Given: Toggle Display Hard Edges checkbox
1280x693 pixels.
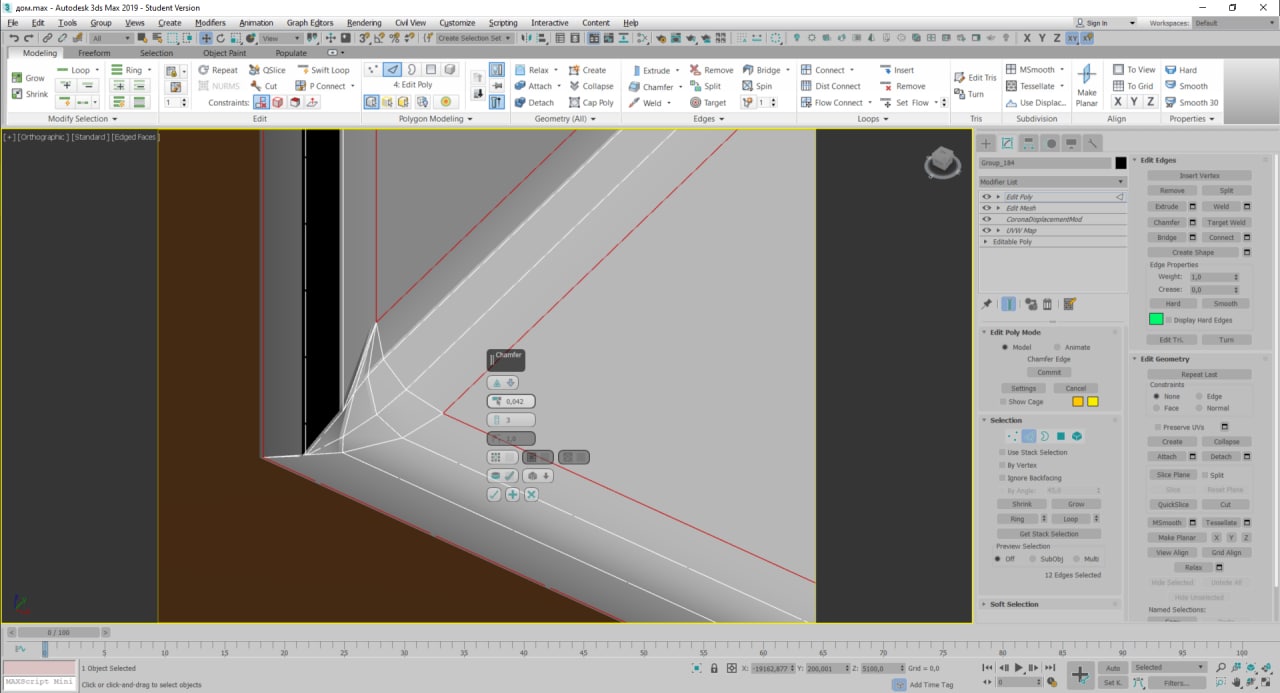Looking at the screenshot, I should coord(1170,320).
